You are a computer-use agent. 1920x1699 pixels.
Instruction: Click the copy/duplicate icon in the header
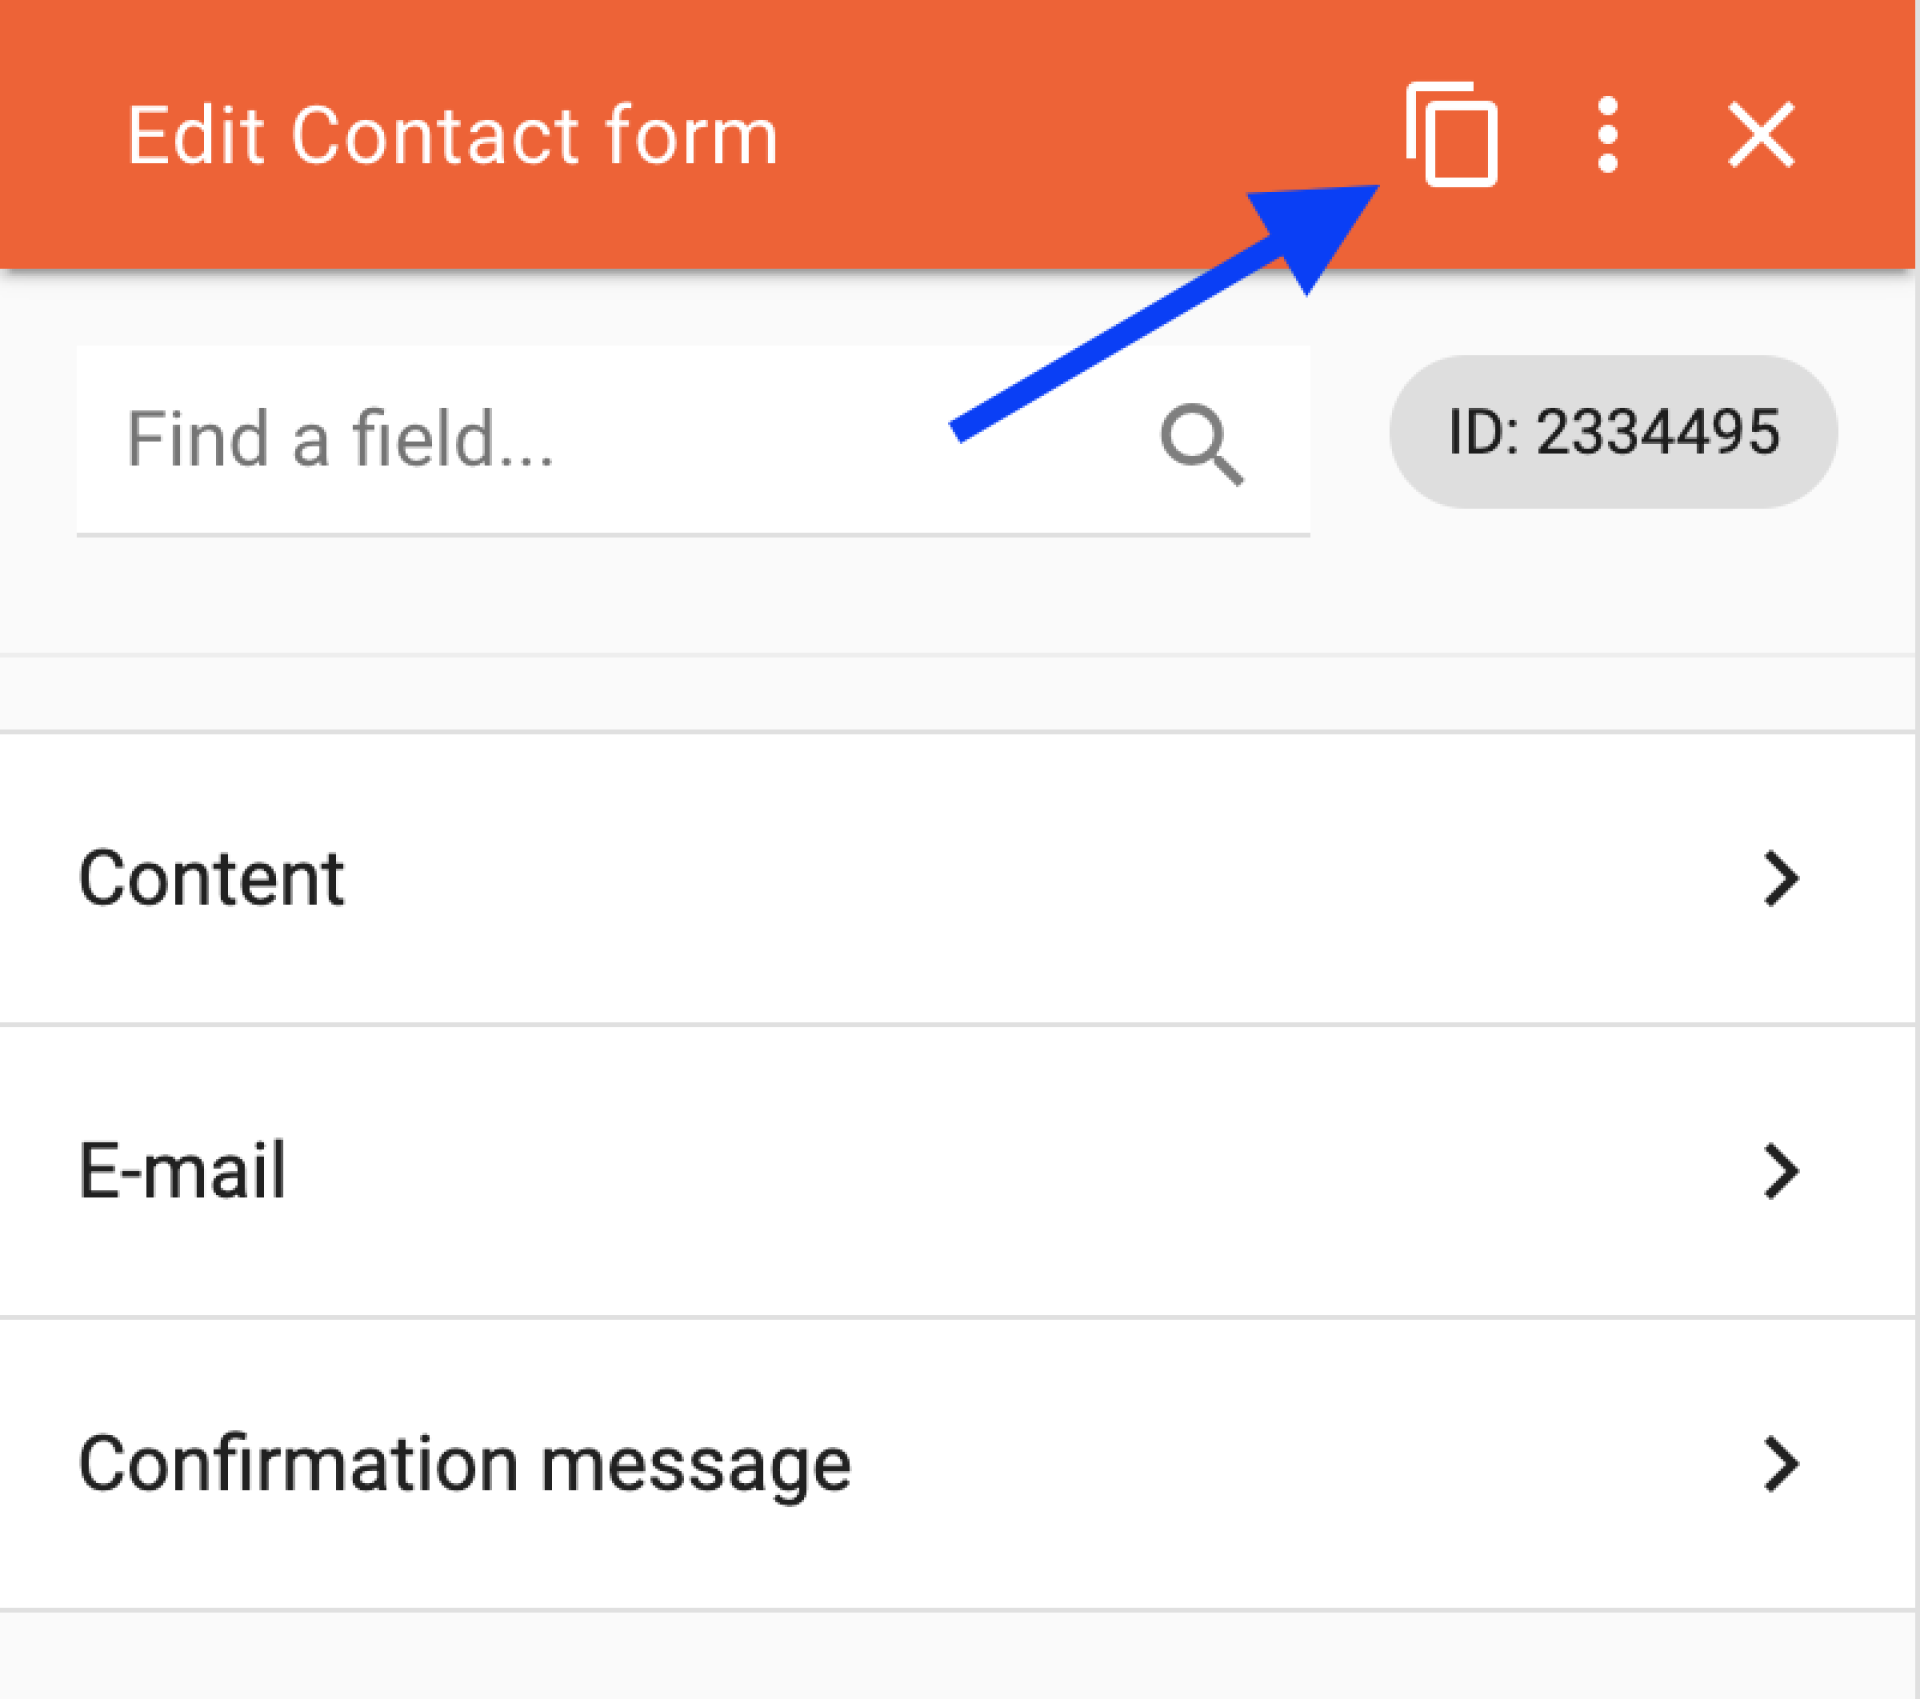pos(1451,134)
